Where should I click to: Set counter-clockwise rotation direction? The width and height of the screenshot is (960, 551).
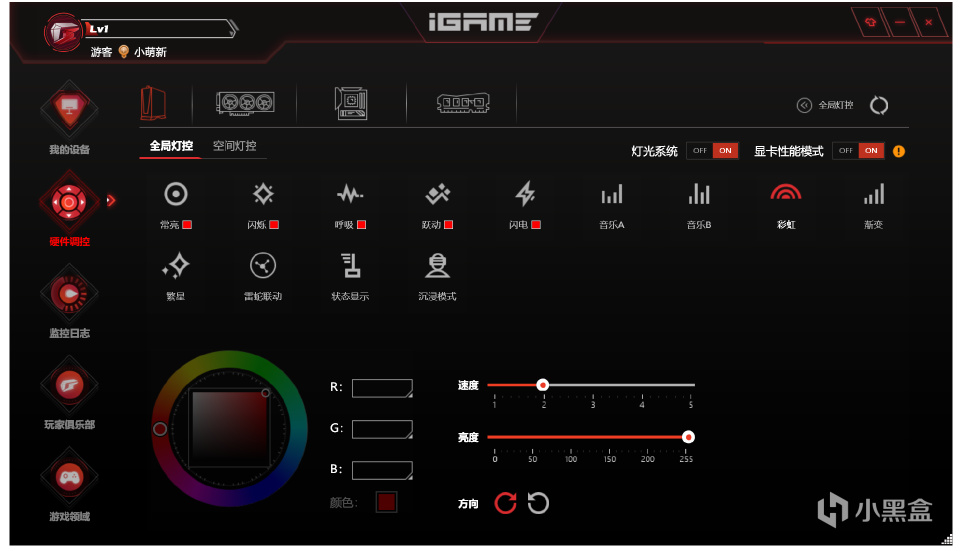tap(538, 503)
